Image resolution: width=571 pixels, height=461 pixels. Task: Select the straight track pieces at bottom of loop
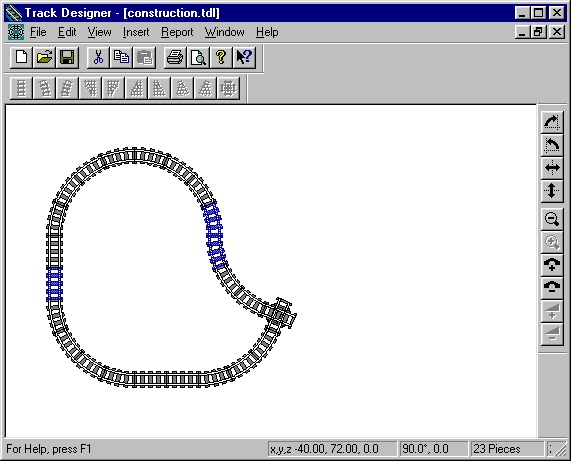(x=166, y=379)
